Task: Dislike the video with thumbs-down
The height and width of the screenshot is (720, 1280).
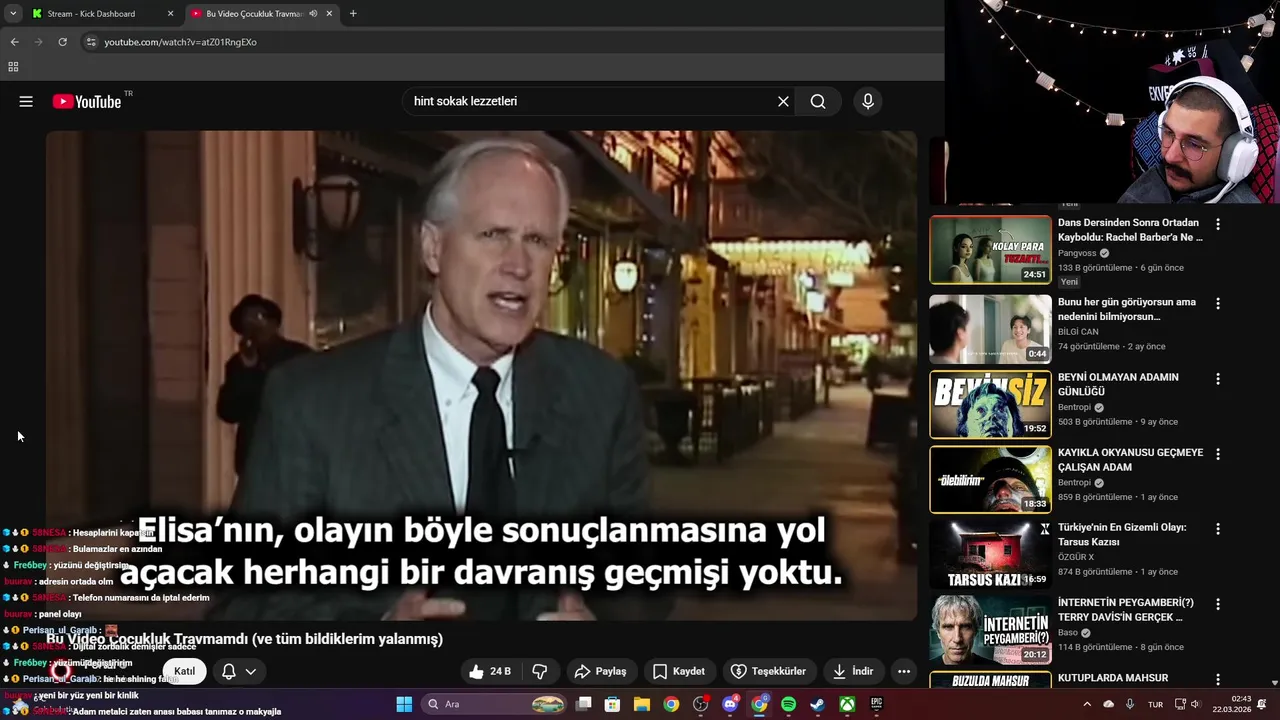Action: pos(539,671)
